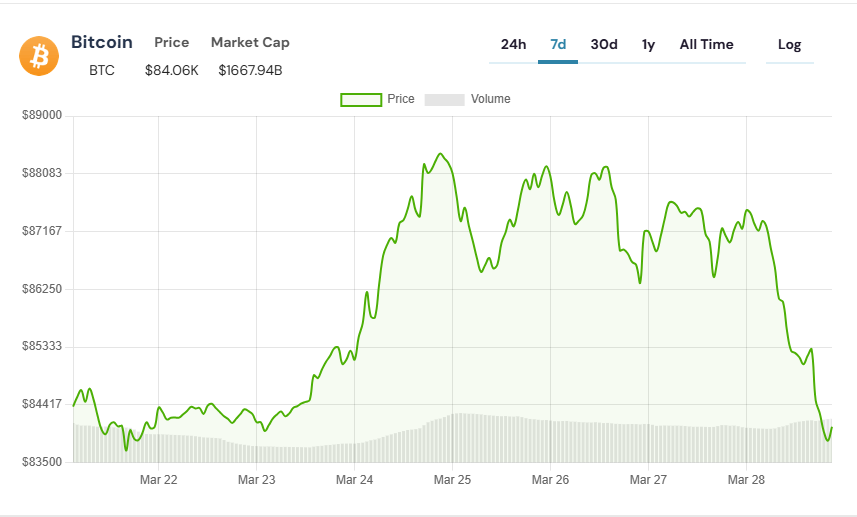Click the BTC ticker symbol
Screen dimensions: 857x517
pyautogui.click(x=102, y=70)
